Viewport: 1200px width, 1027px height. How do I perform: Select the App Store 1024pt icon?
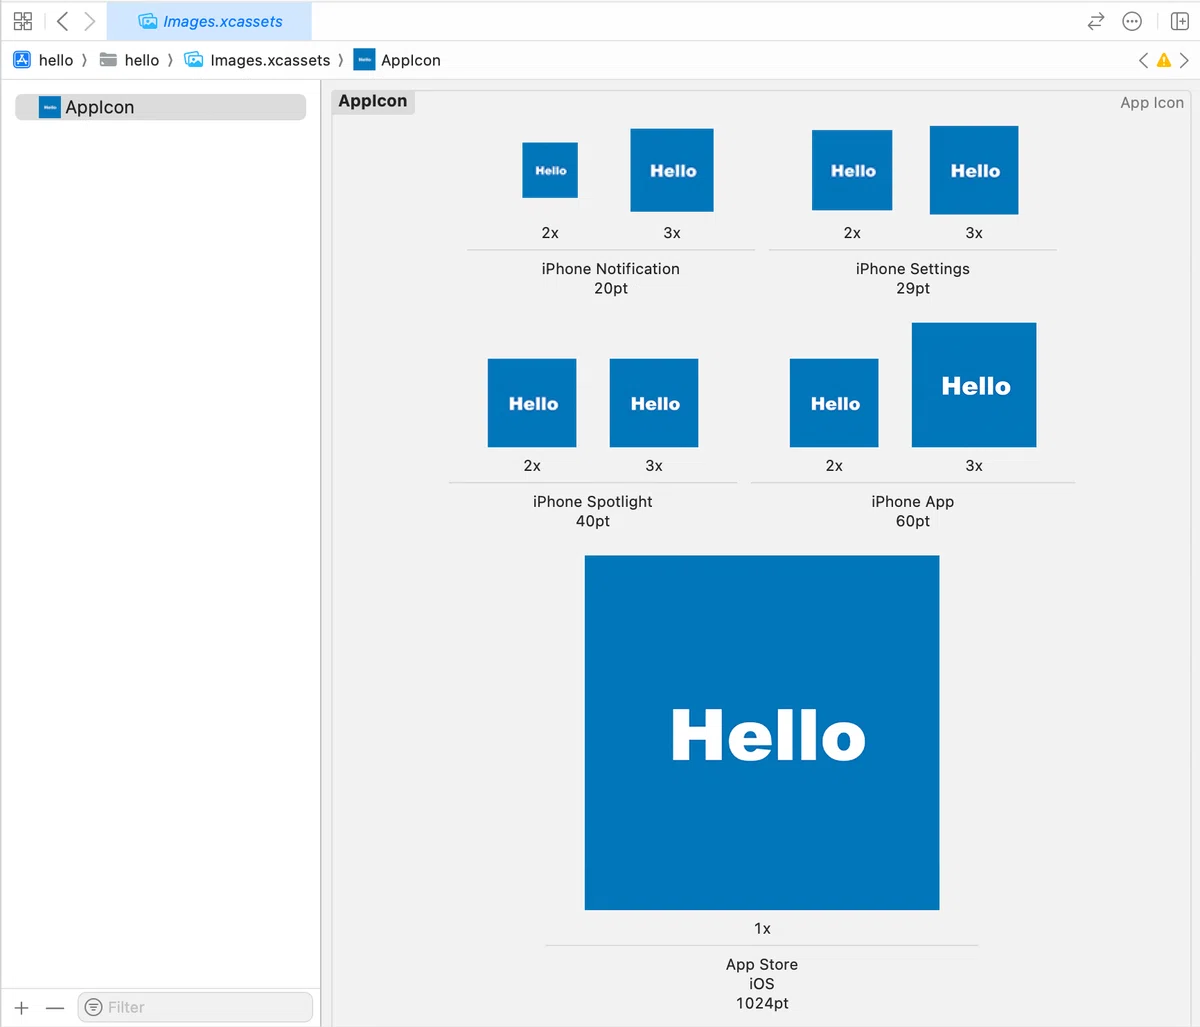(762, 733)
